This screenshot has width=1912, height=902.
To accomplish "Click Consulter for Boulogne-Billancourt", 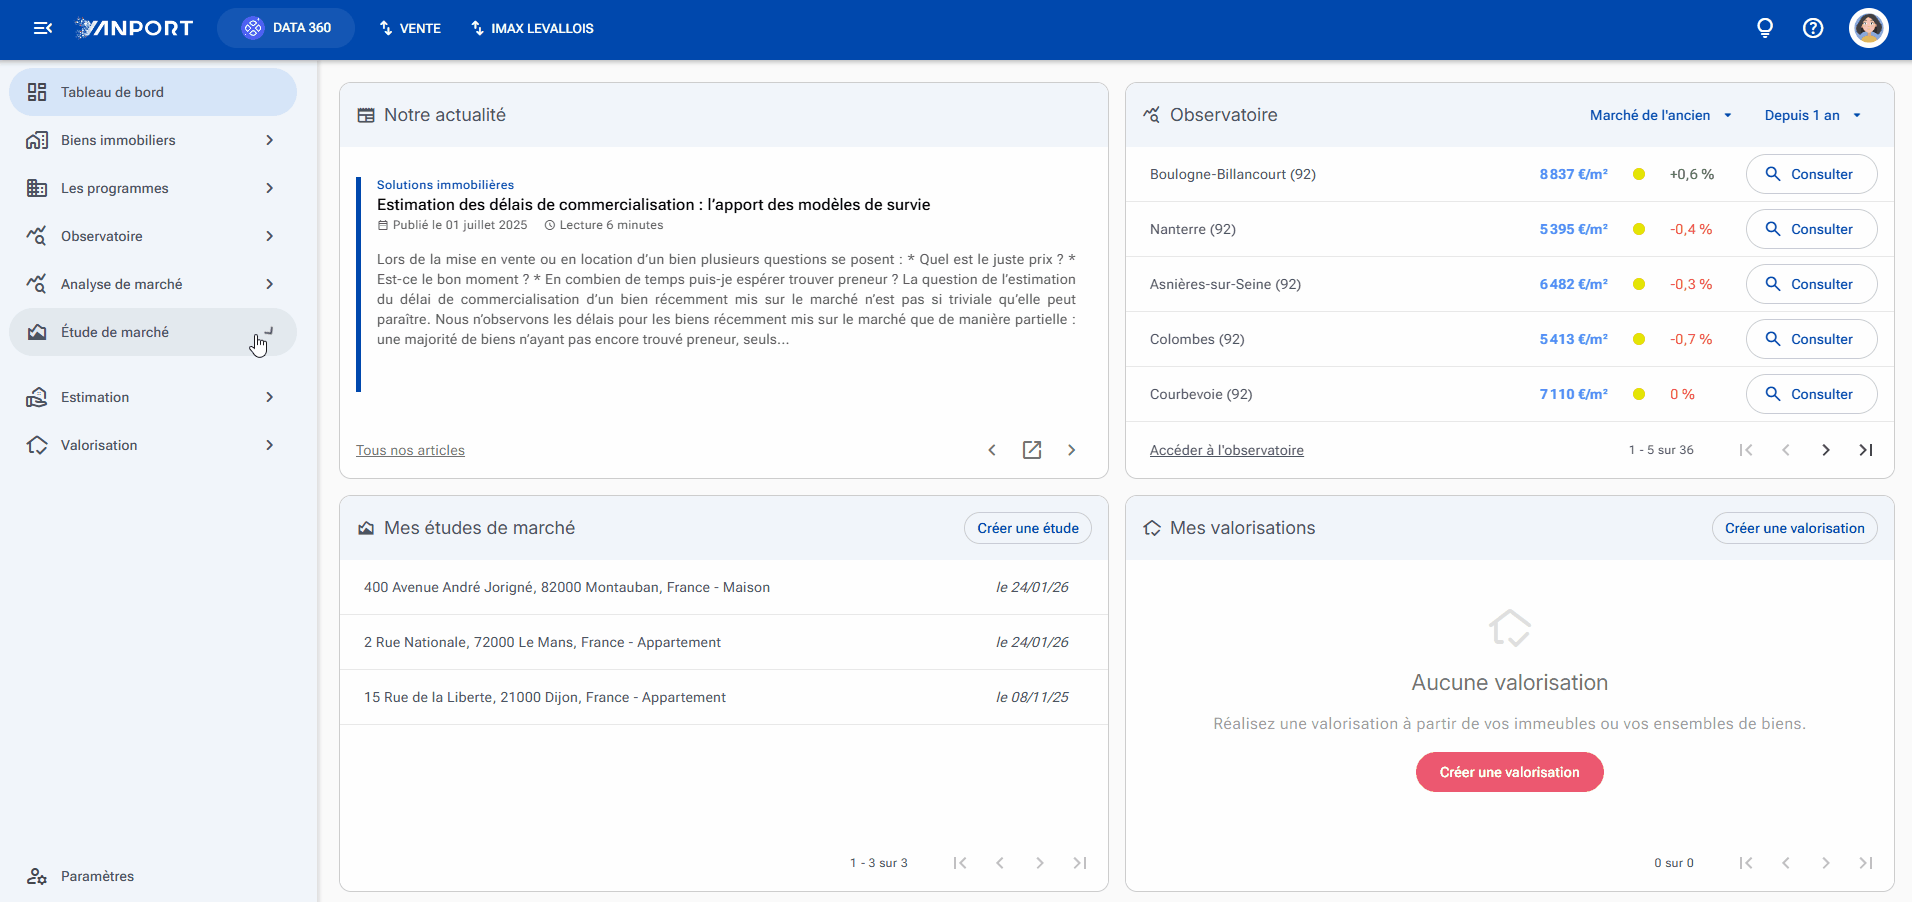I will 1811,174.
